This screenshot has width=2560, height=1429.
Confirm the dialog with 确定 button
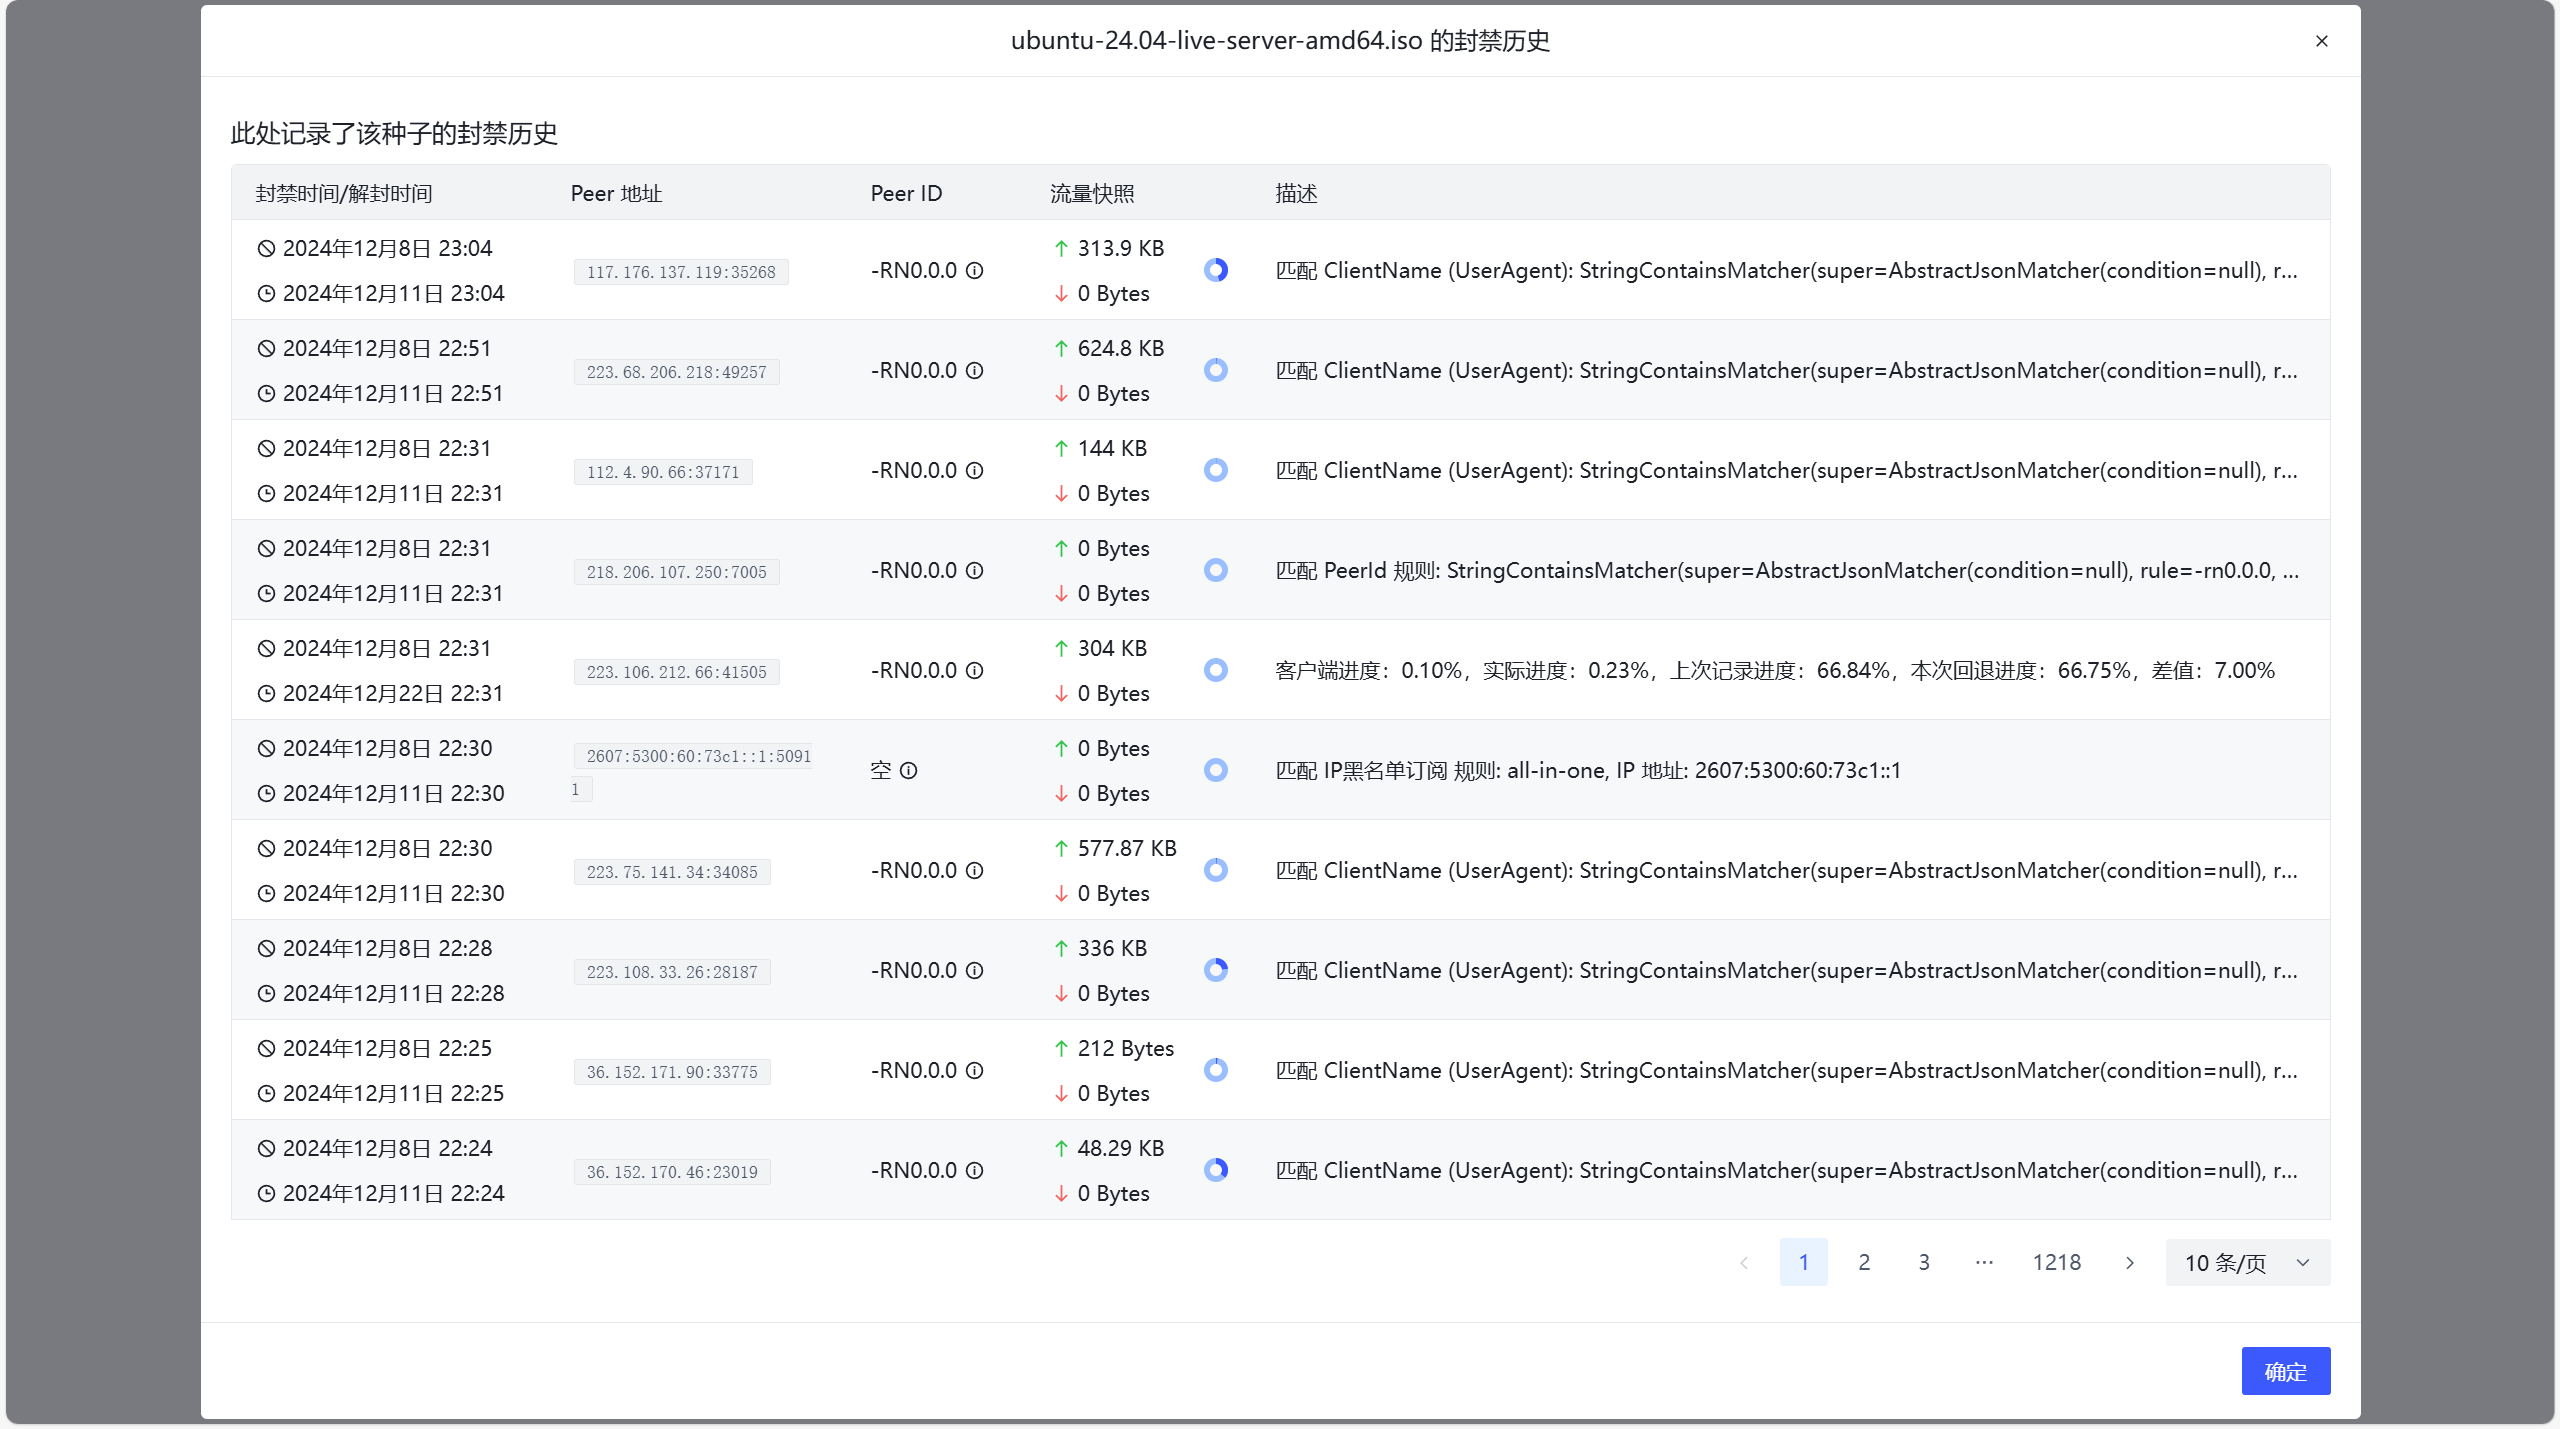2286,1370
